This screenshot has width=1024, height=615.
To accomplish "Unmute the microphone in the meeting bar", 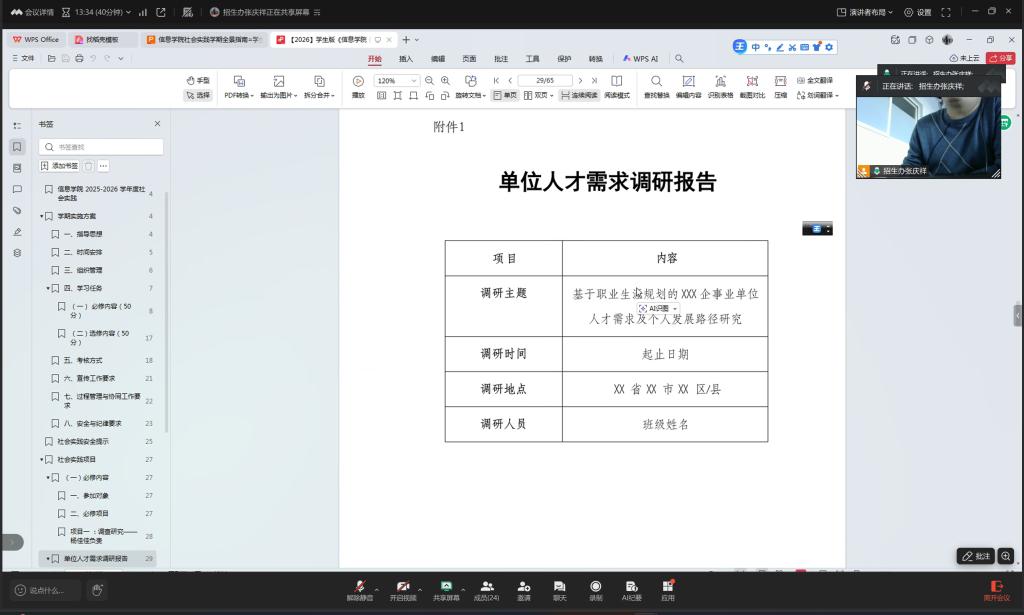I will [359, 589].
